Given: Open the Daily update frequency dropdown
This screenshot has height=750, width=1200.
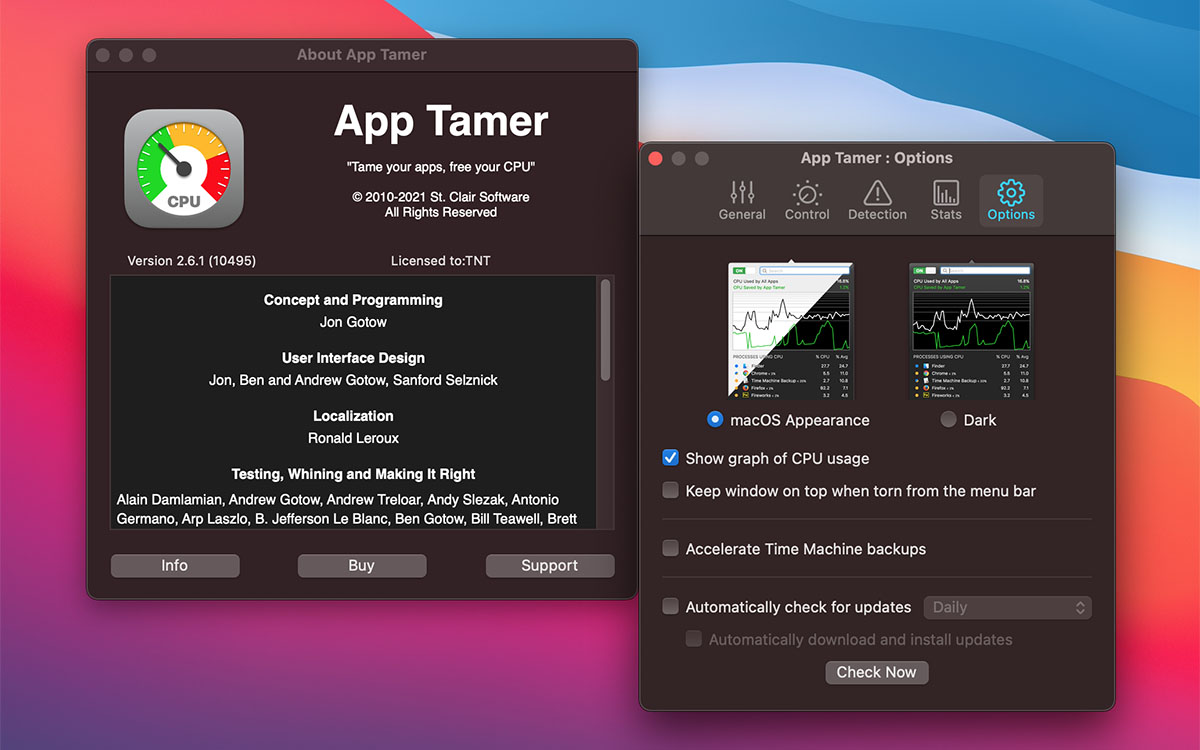Looking at the screenshot, I should (x=1008, y=607).
